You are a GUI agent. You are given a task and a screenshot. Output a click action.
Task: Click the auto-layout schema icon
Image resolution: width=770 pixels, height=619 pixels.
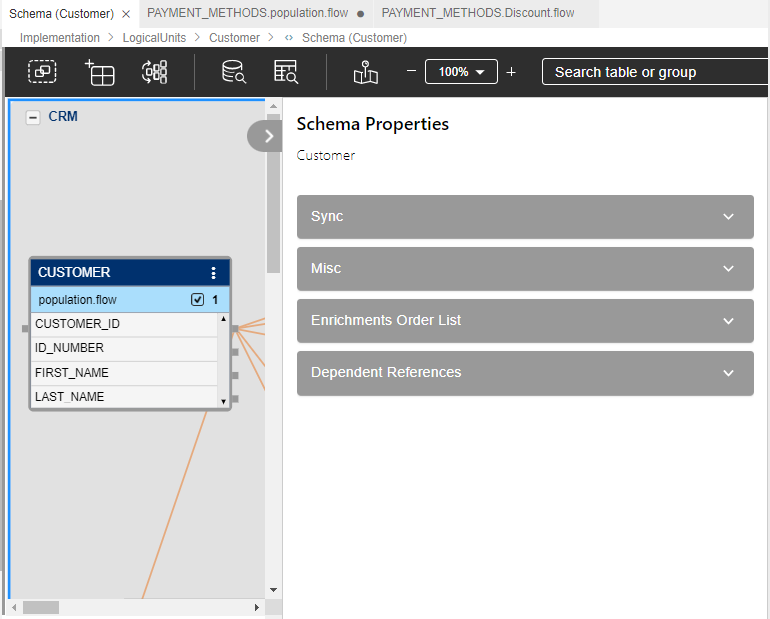coord(155,72)
